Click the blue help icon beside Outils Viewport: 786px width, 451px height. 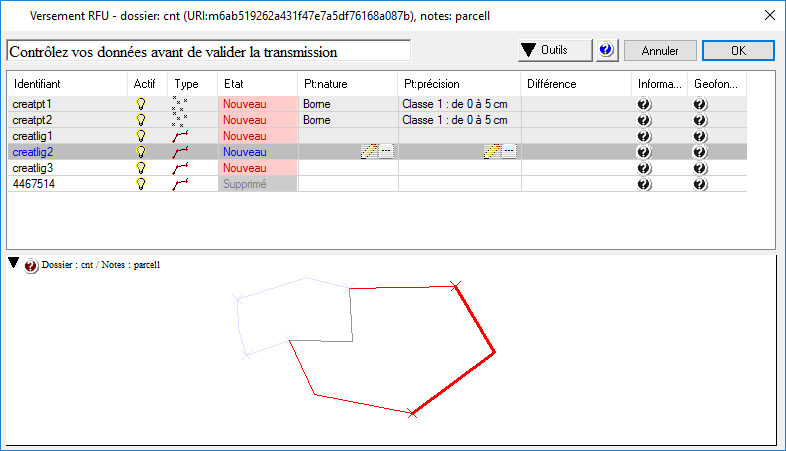pos(605,50)
